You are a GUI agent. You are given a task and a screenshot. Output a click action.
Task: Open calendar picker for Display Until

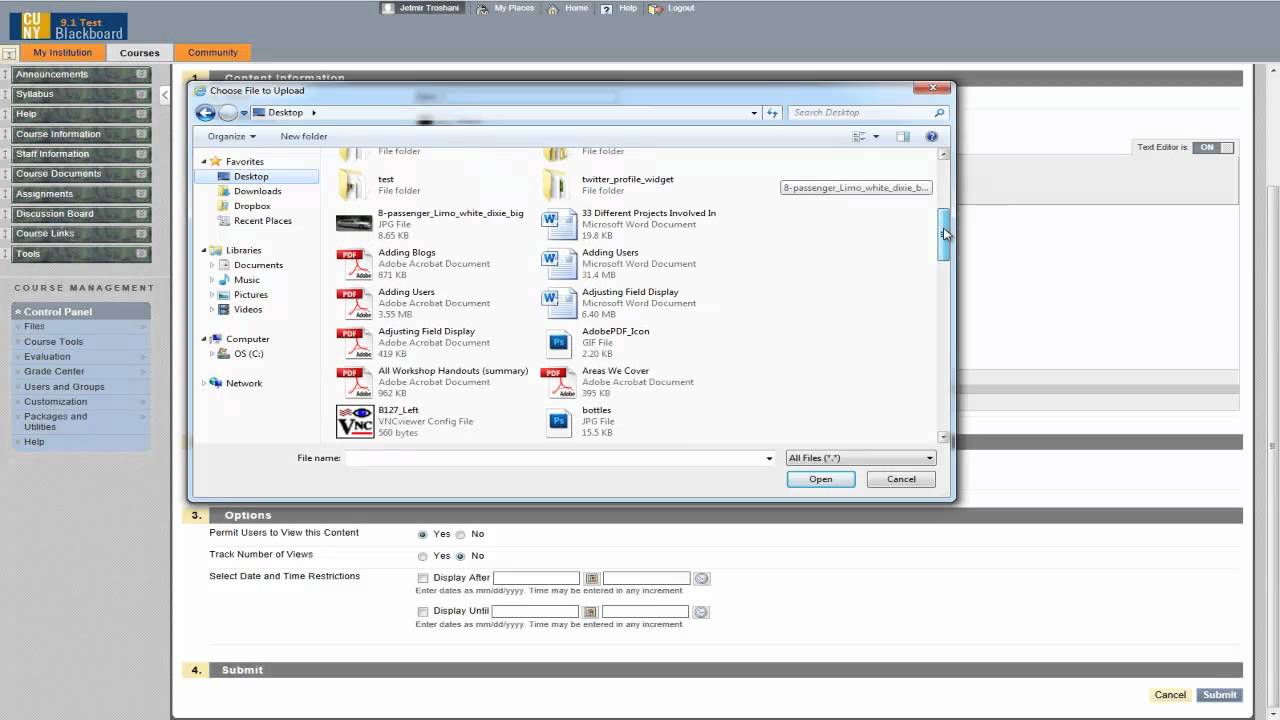590,612
